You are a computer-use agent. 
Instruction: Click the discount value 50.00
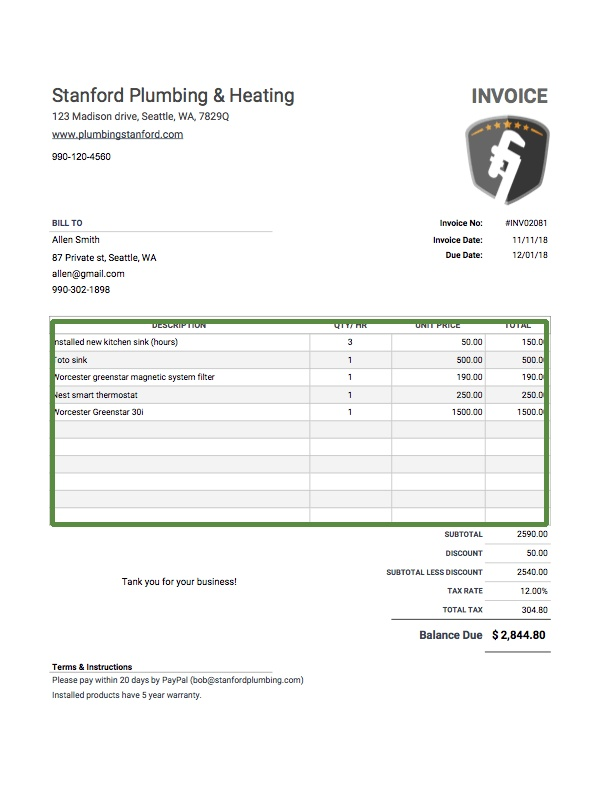point(537,553)
